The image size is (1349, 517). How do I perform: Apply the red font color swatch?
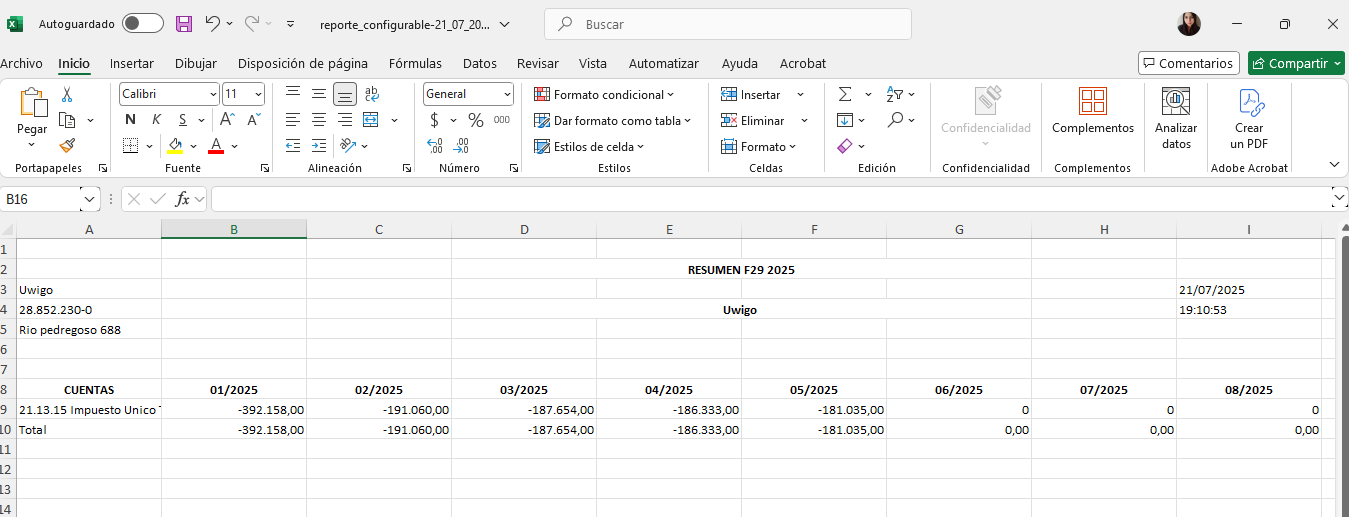coord(215,146)
